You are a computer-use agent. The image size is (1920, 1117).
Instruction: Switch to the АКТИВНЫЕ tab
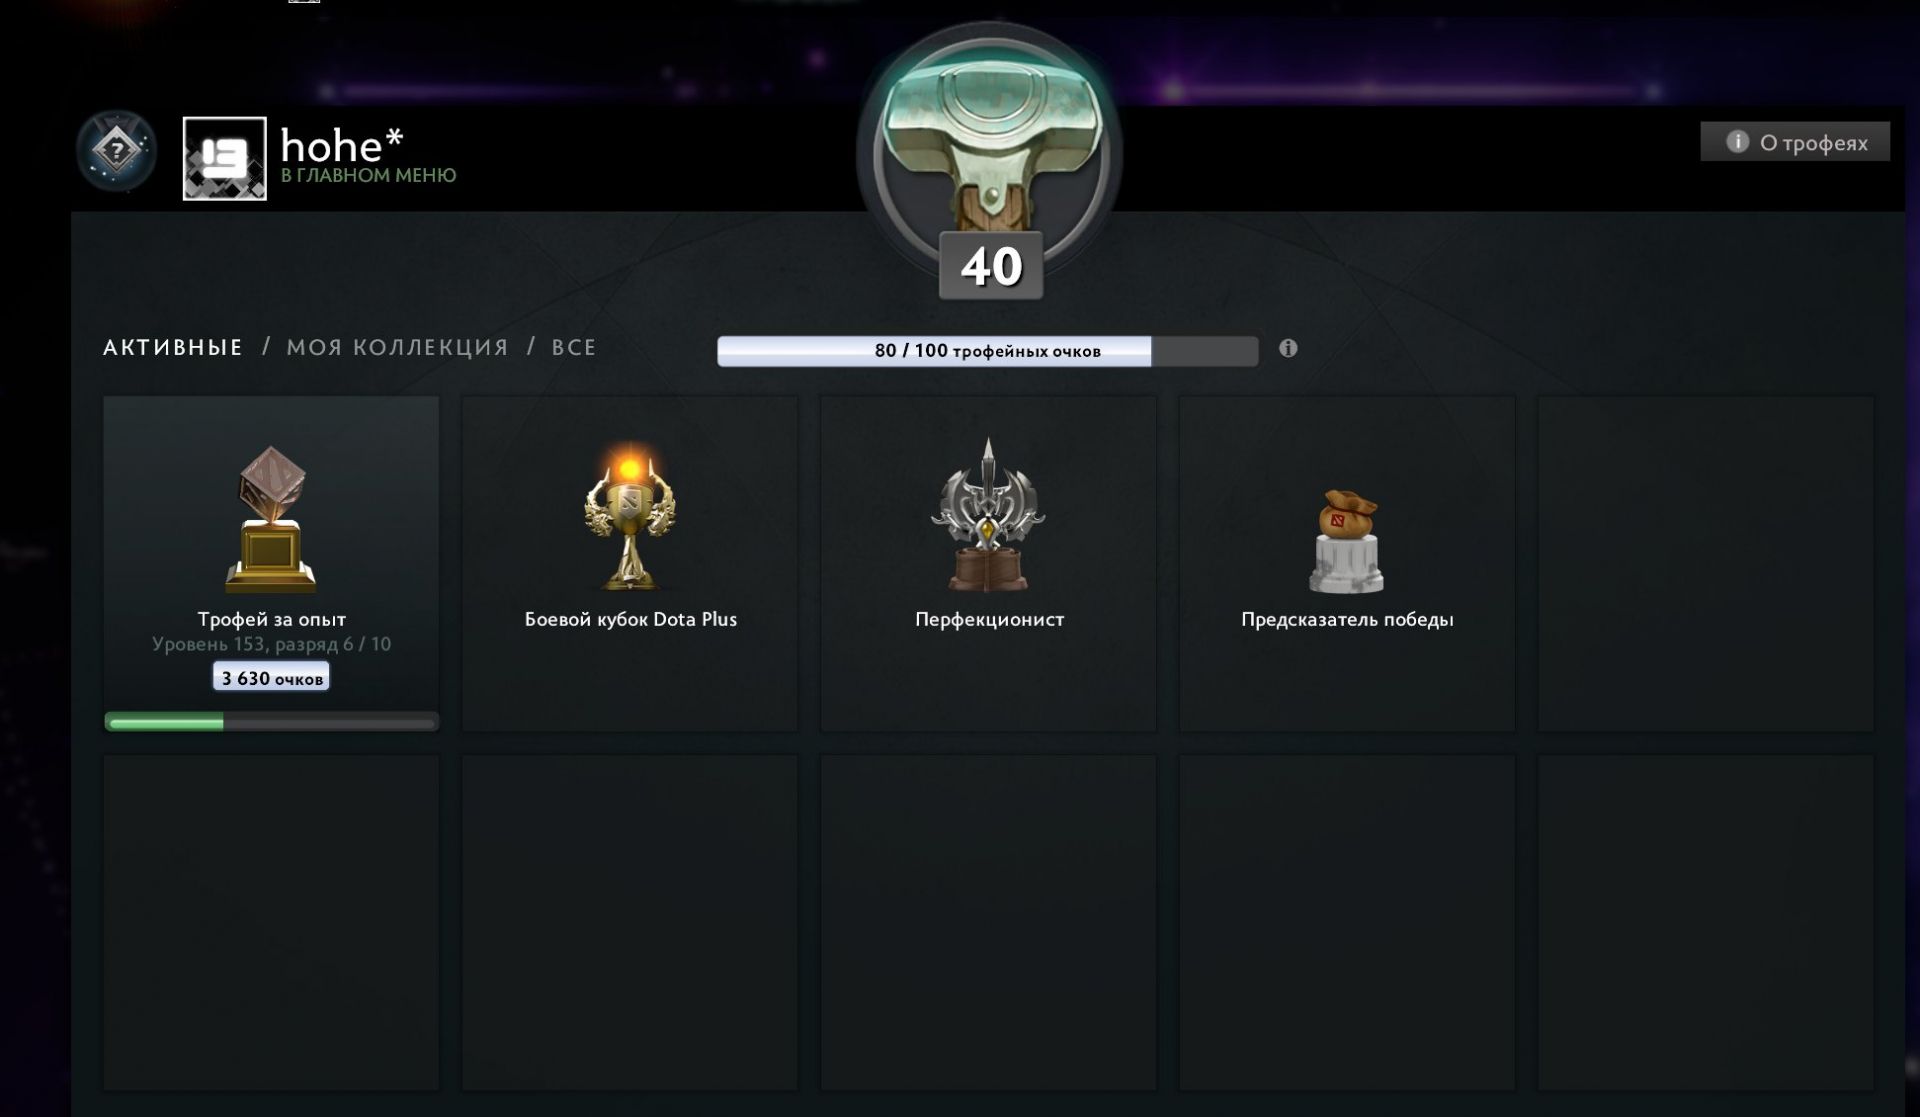pyautogui.click(x=173, y=347)
